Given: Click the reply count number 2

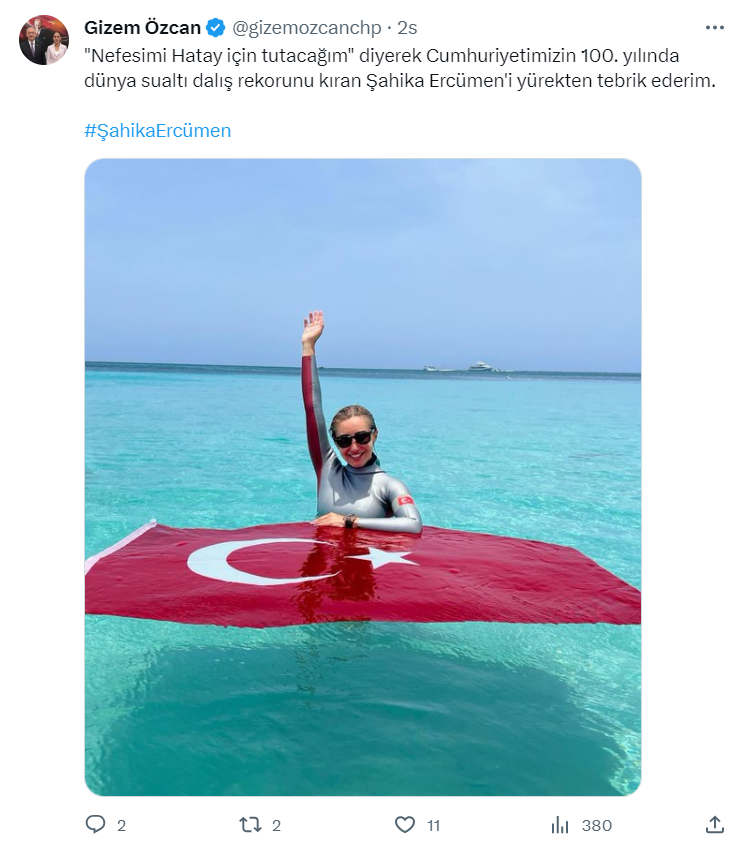Looking at the screenshot, I should 121,825.
